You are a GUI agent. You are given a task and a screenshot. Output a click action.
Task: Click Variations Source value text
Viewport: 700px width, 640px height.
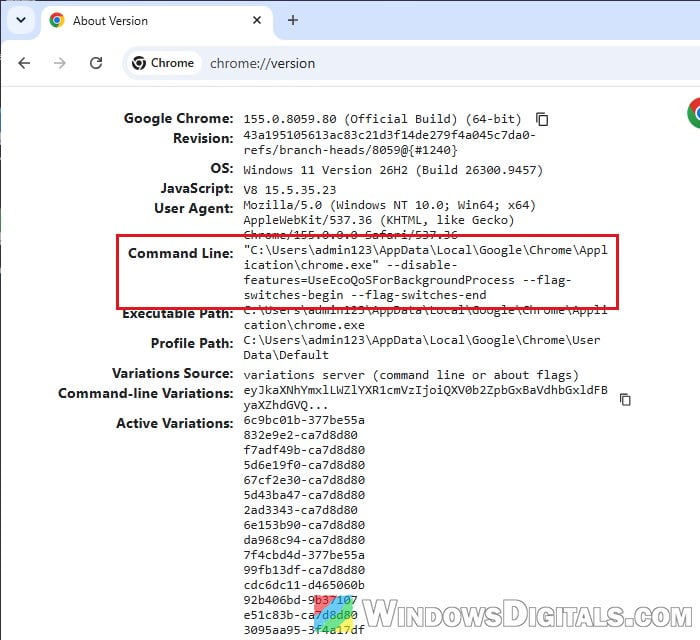click(x=411, y=375)
